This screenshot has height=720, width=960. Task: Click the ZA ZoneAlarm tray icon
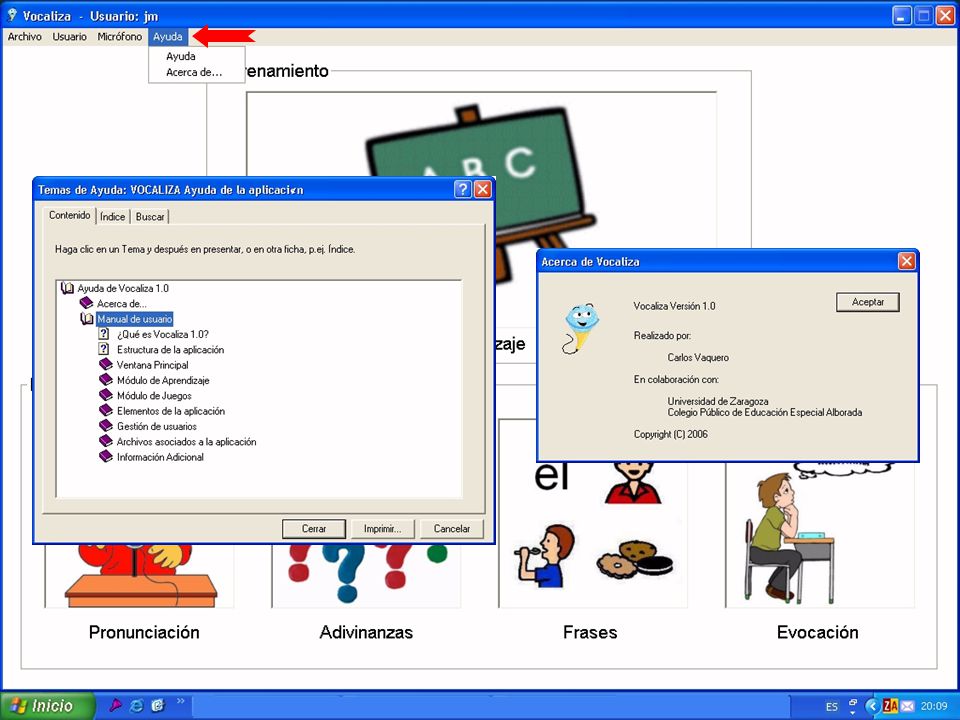pos(890,706)
